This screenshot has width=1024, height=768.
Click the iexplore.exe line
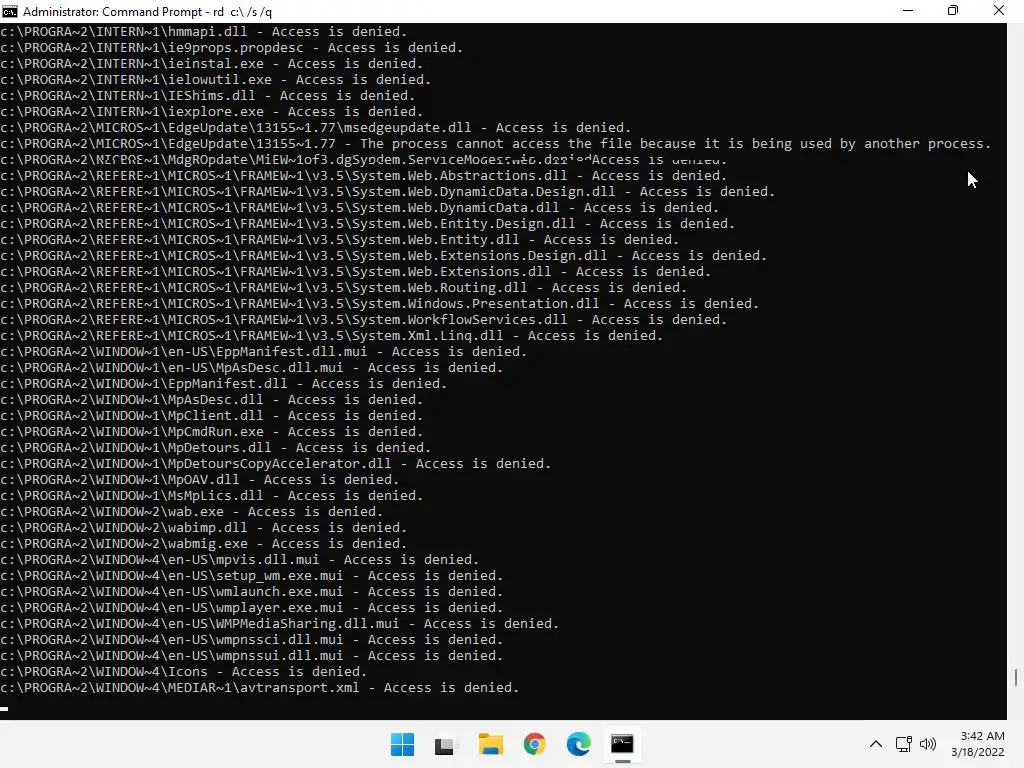pos(212,112)
